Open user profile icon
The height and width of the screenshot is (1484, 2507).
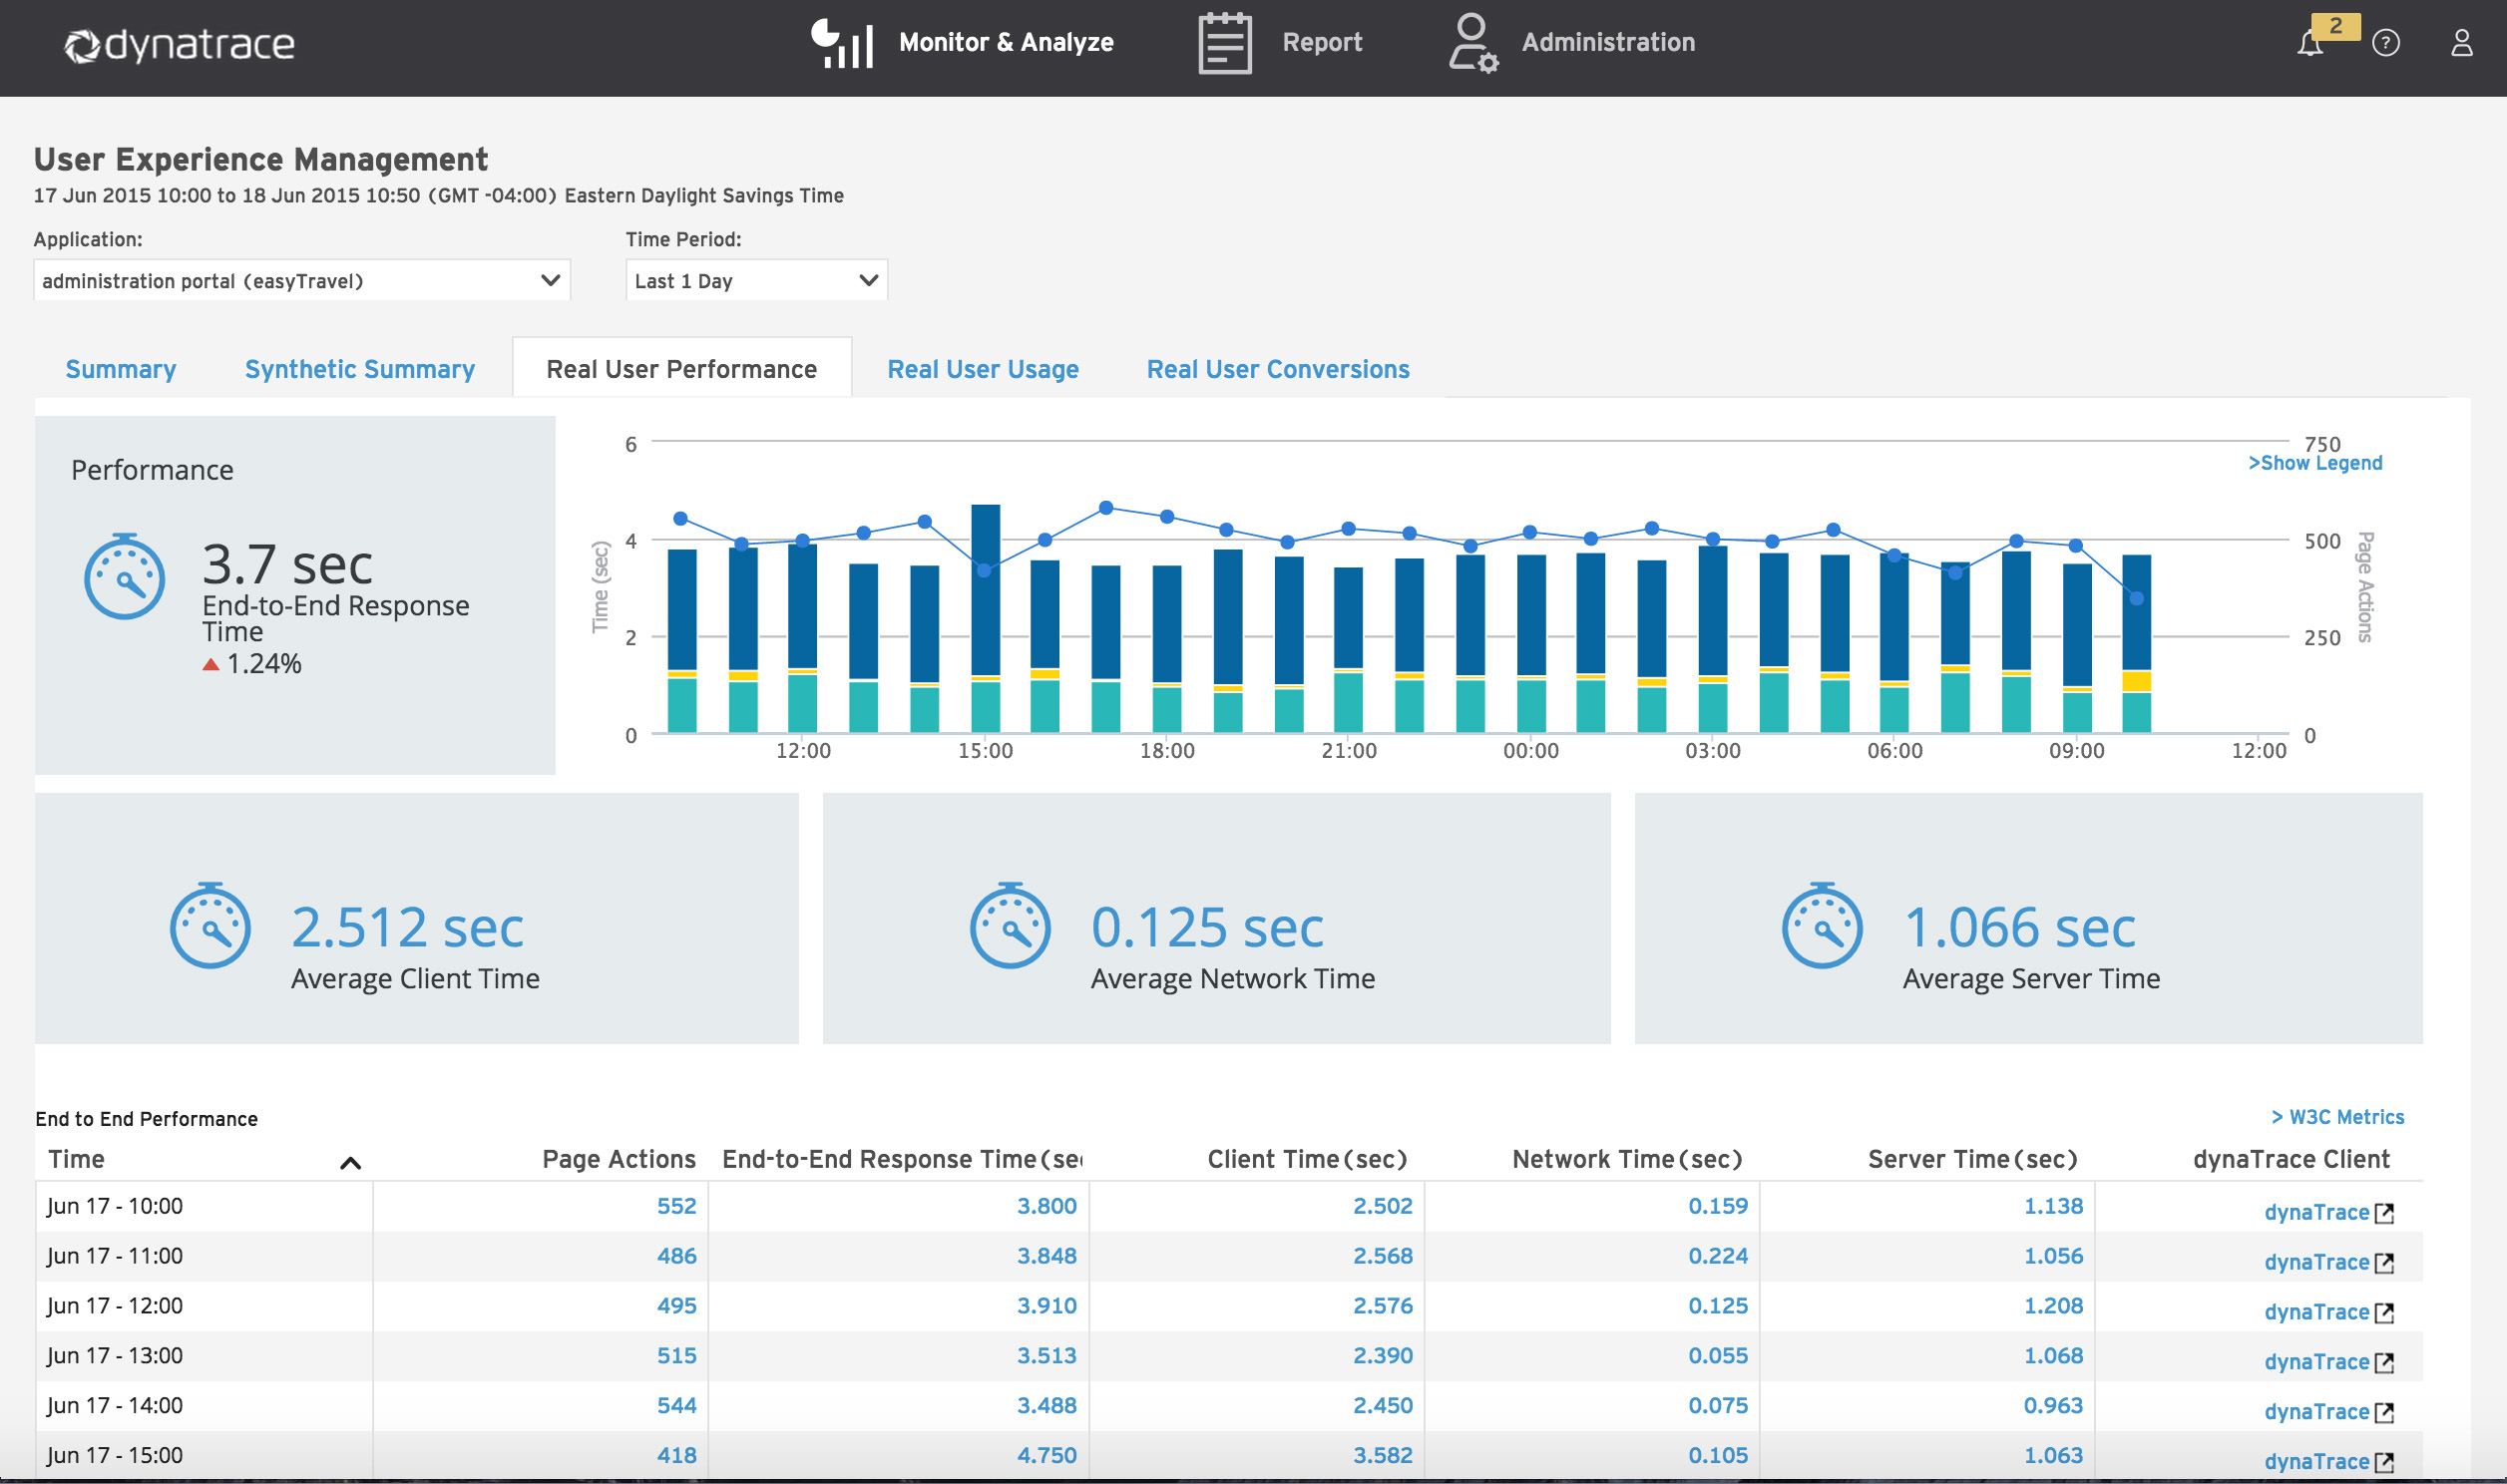[2462, 43]
